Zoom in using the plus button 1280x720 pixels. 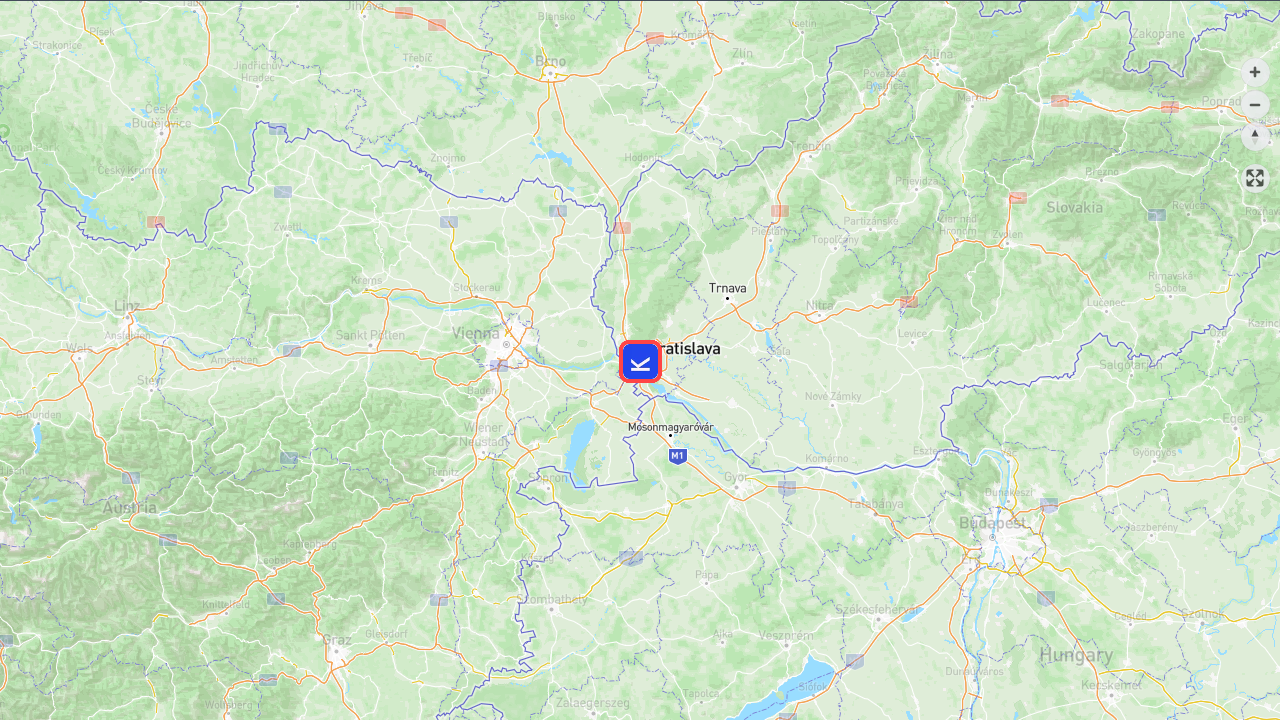(1255, 72)
